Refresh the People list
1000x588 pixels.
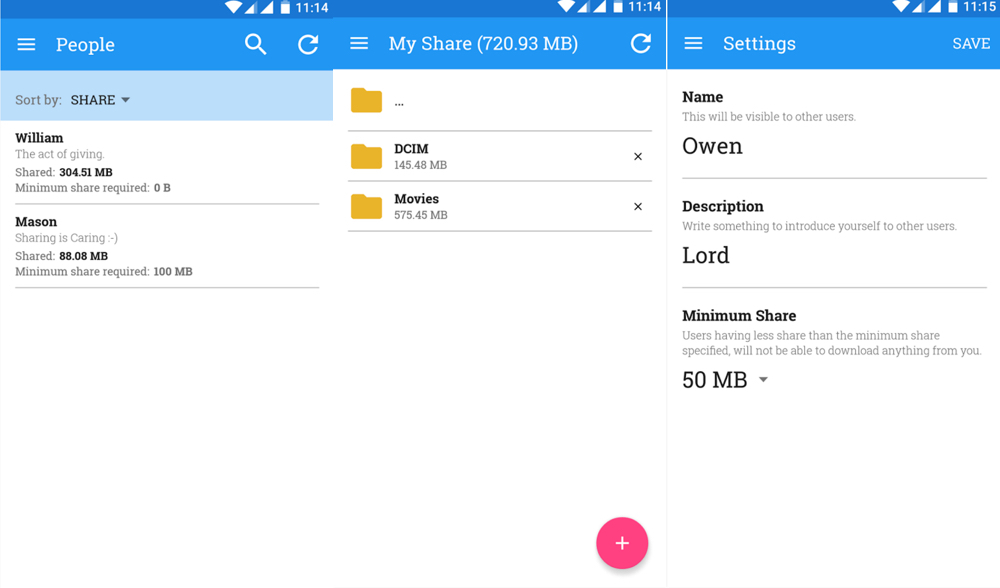click(x=308, y=44)
